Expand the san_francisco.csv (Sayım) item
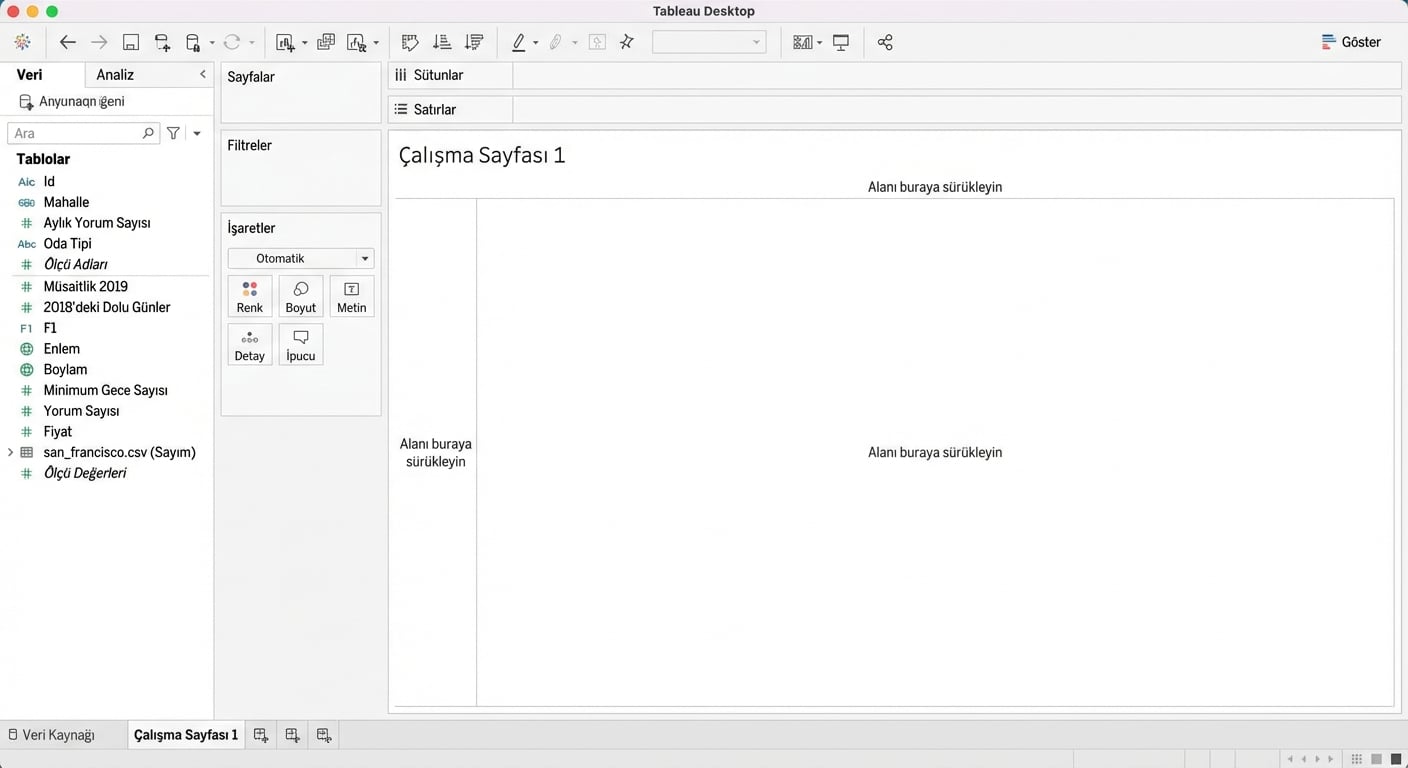The width and height of the screenshot is (1408, 768). [x=11, y=452]
